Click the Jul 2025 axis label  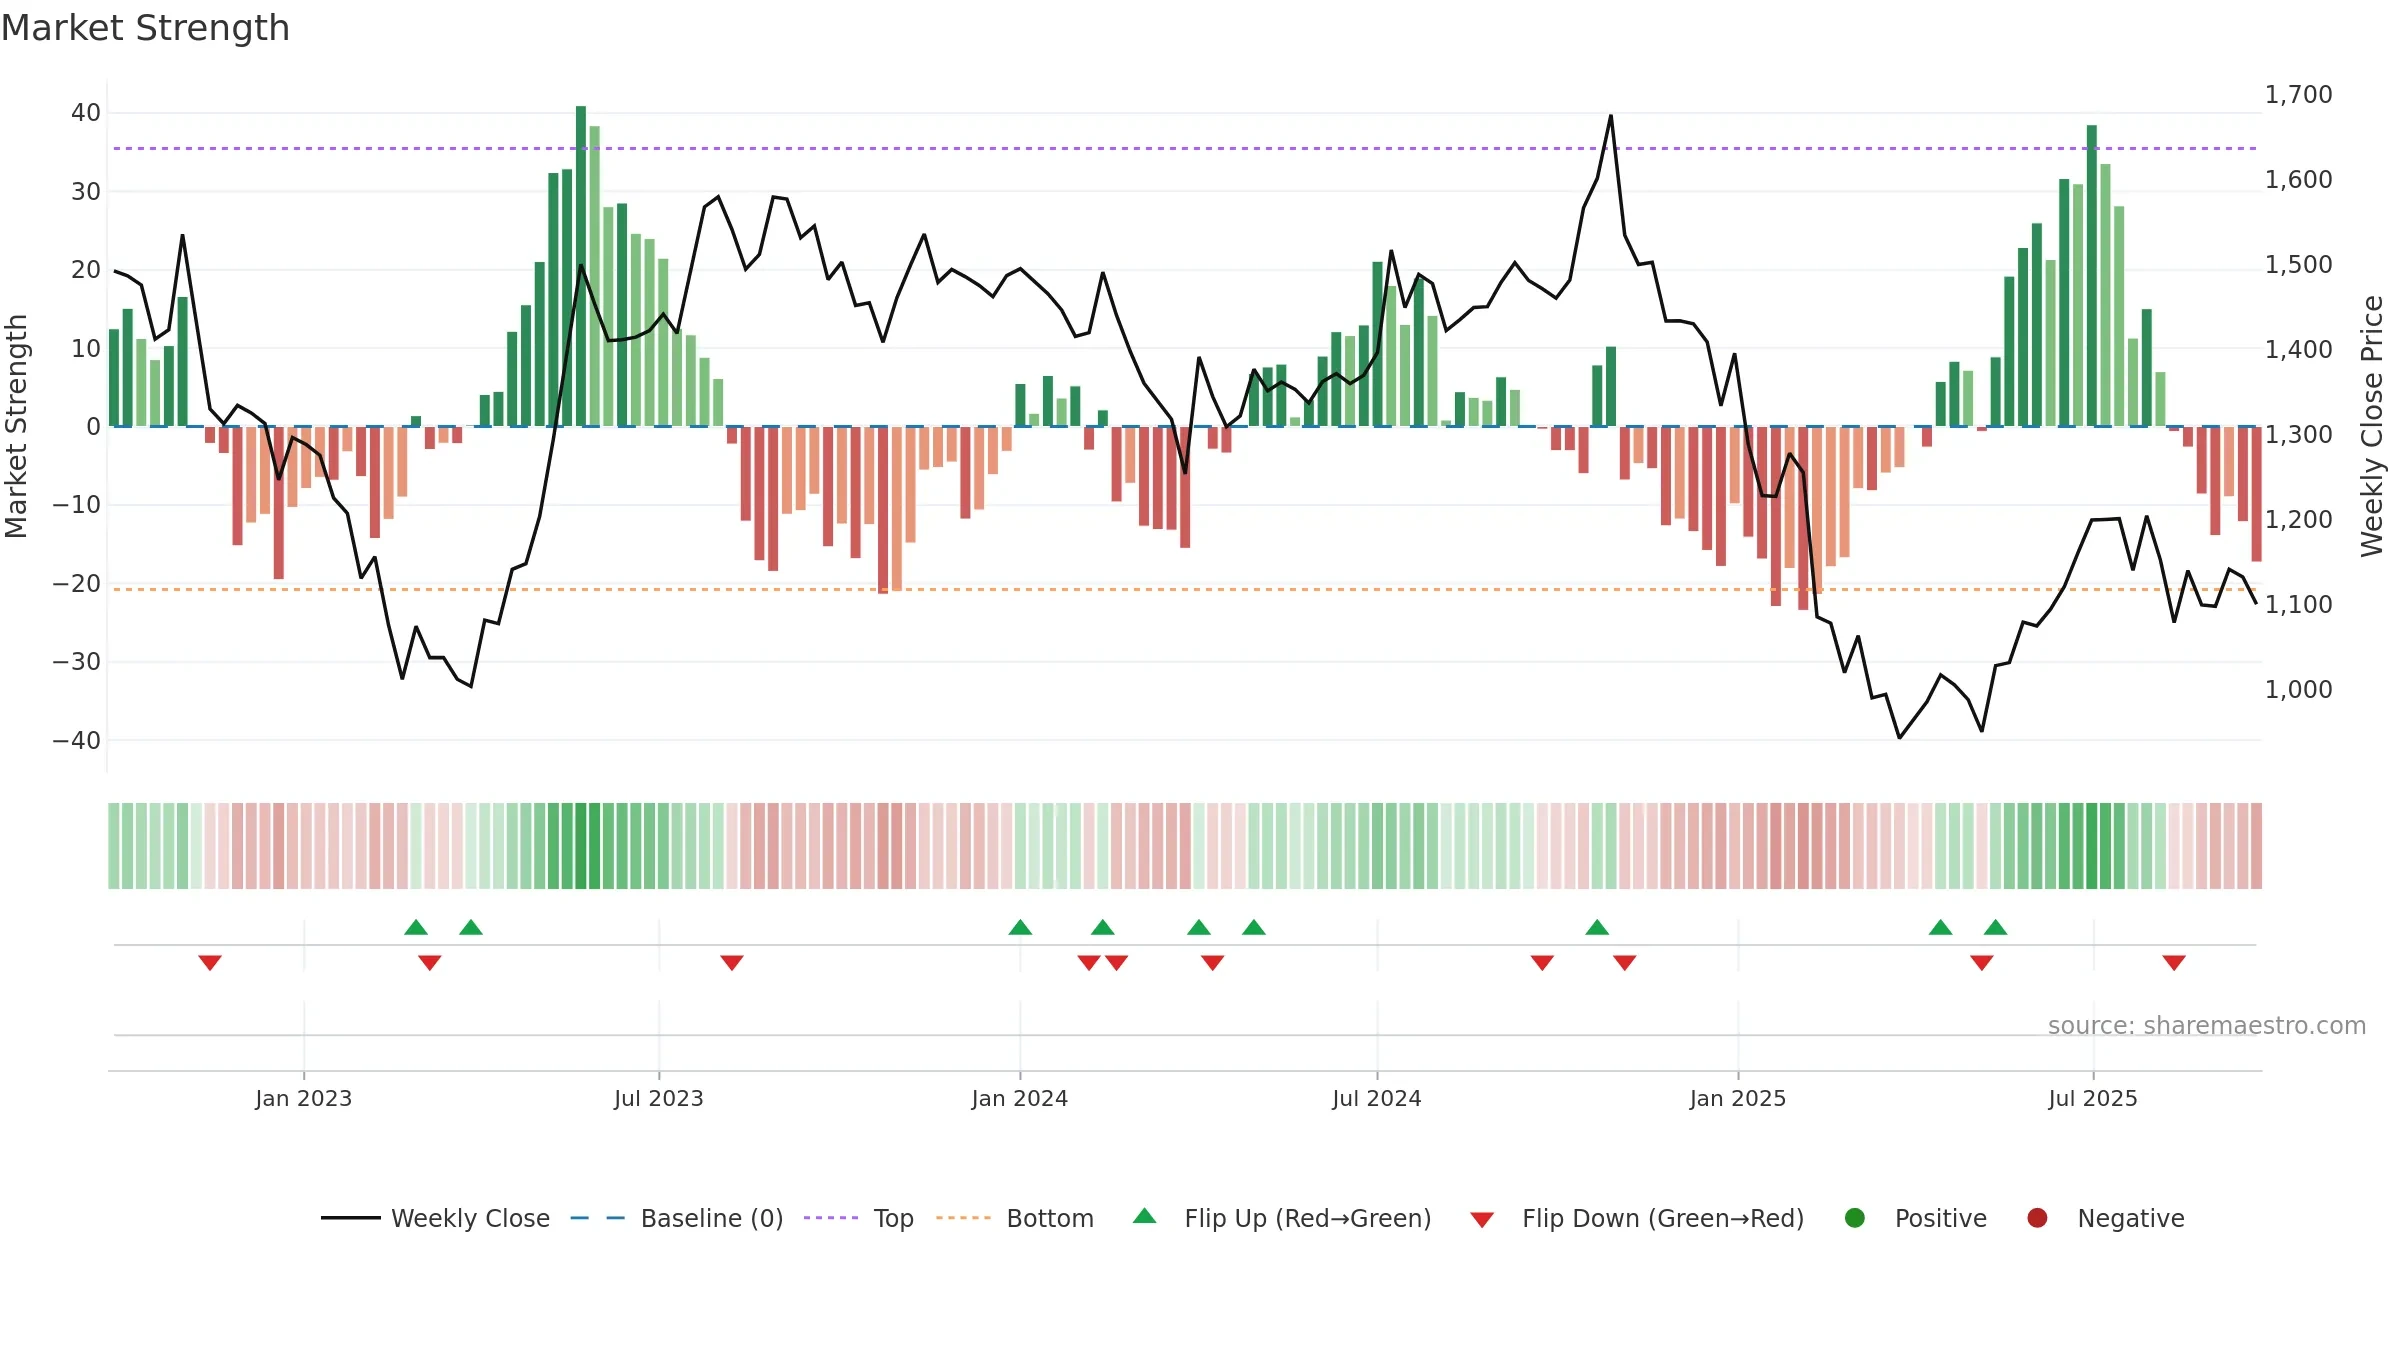click(2093, 1099)
